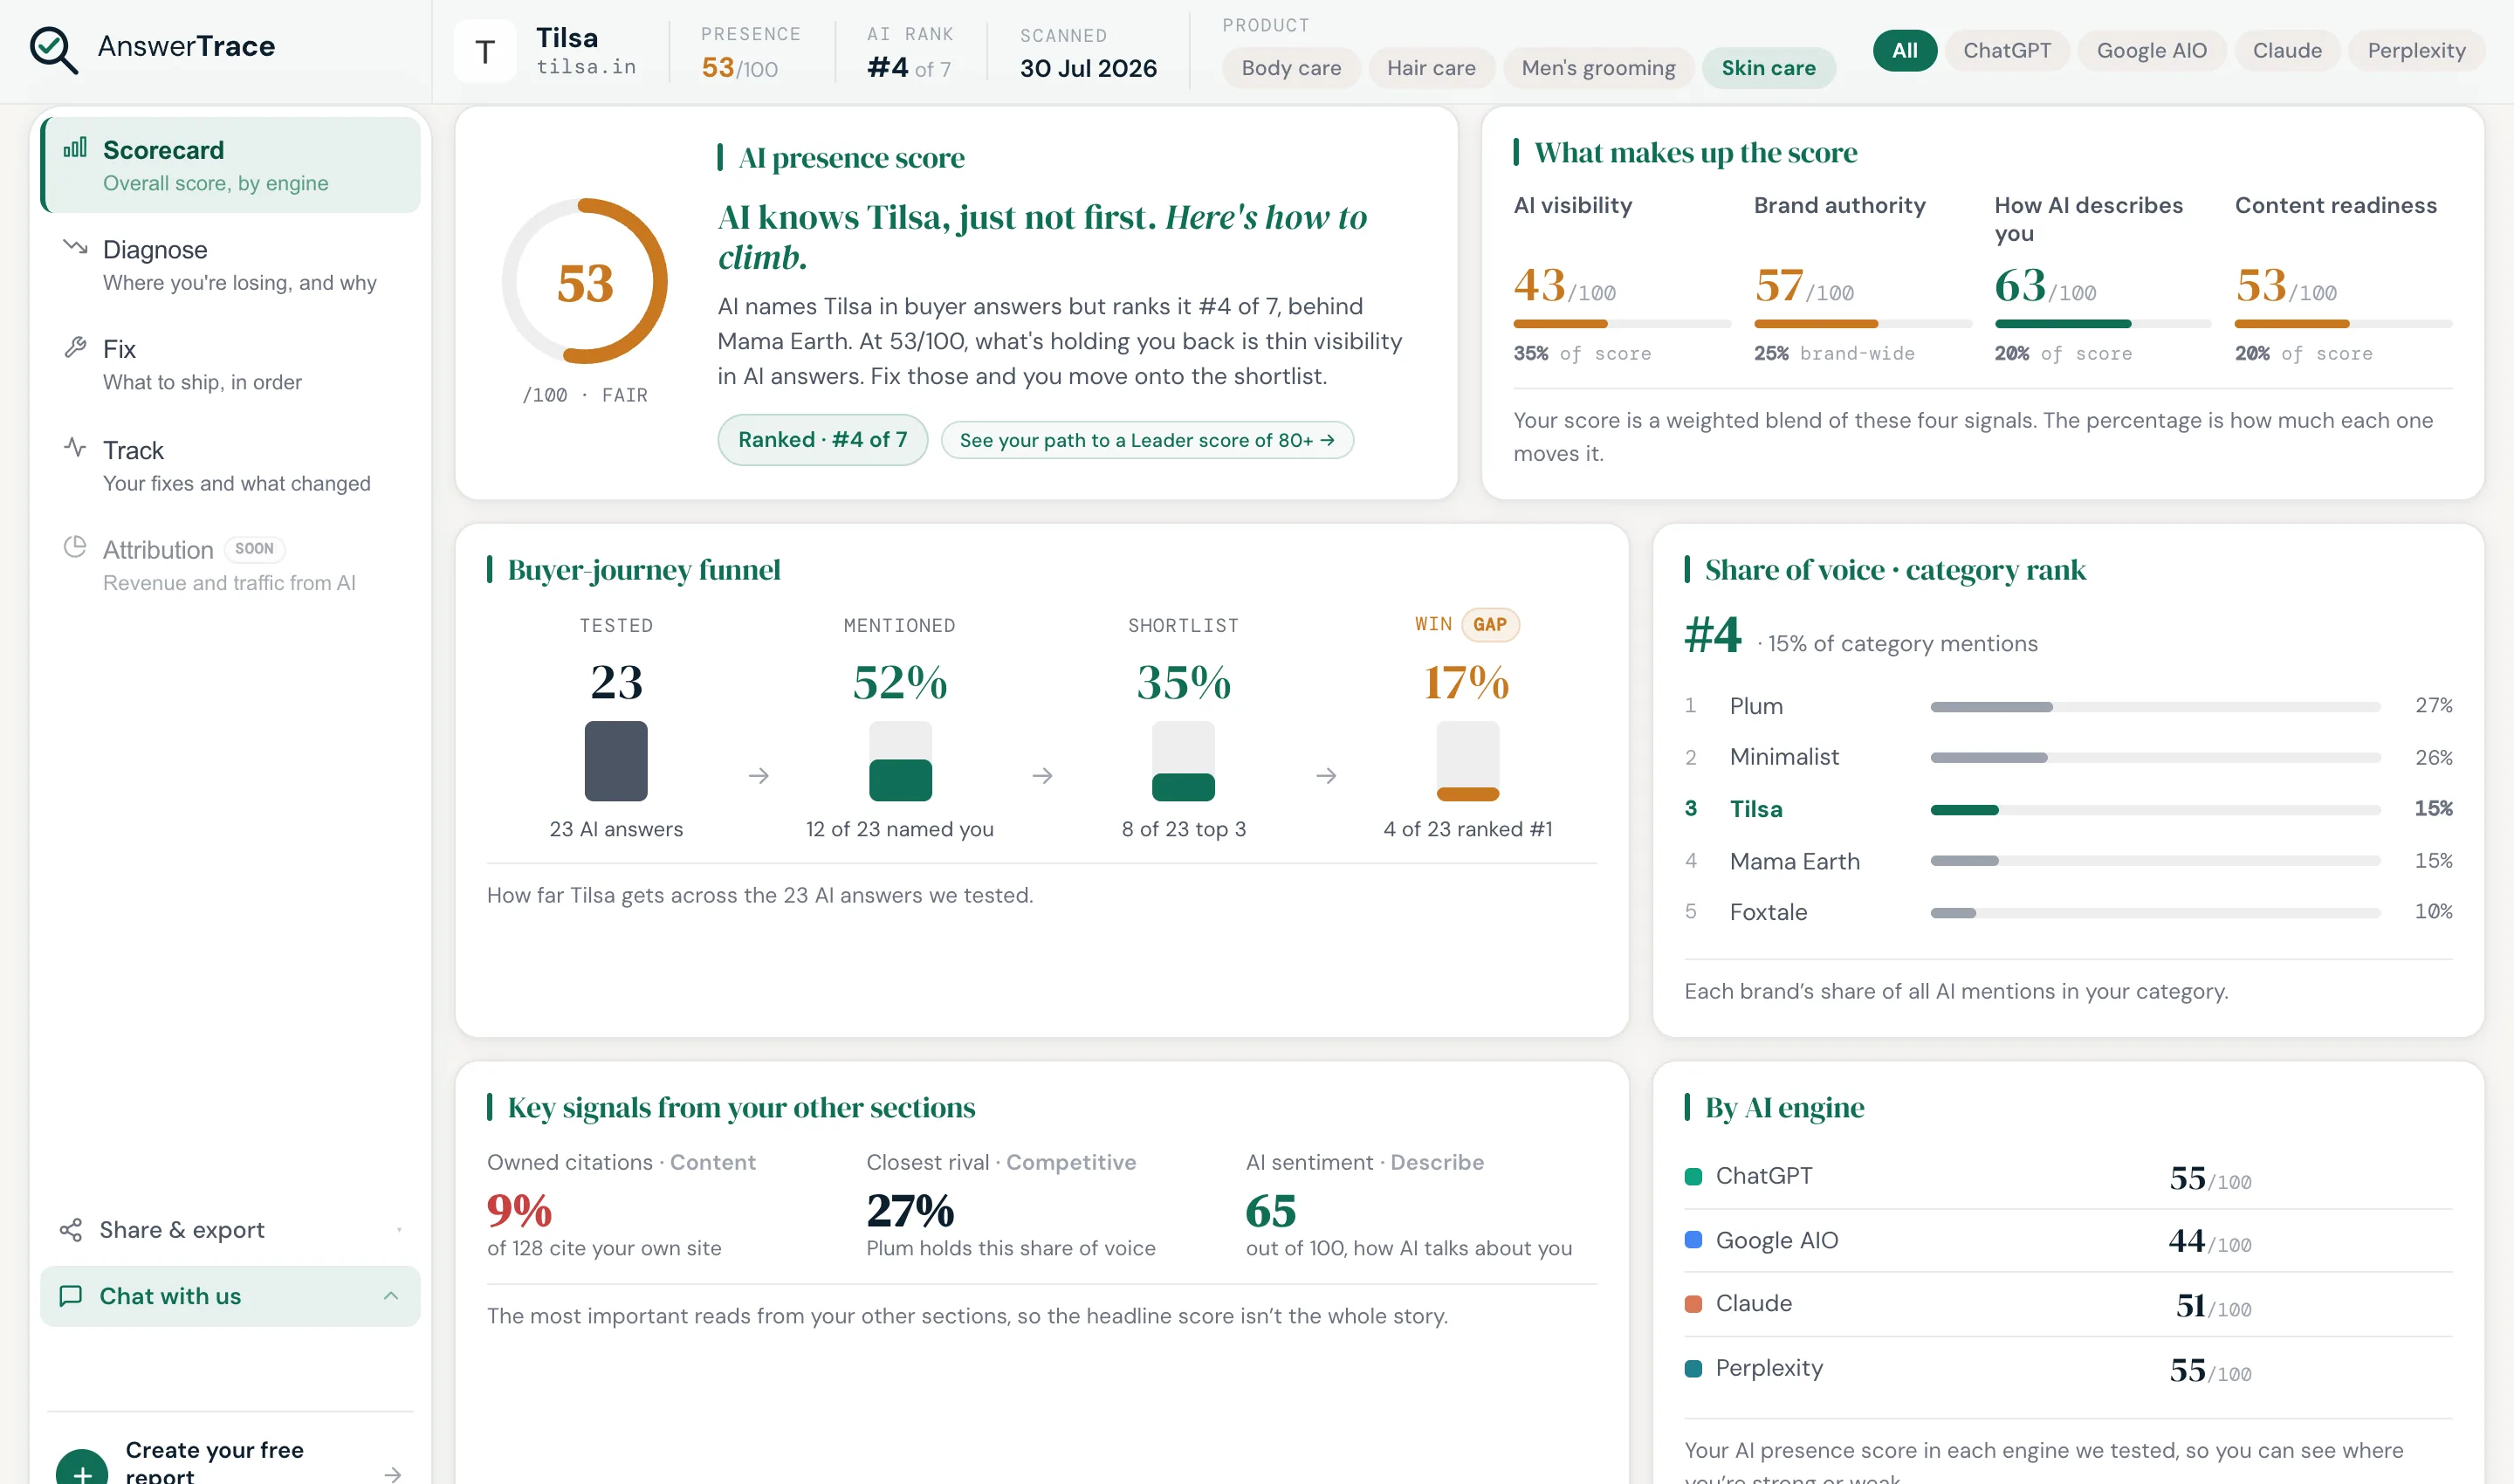Viewport: 2514px width, 1484px height.
Task: Click the AnswerTrace brand name
Action: pyautogui.click(x=186, y=46)
